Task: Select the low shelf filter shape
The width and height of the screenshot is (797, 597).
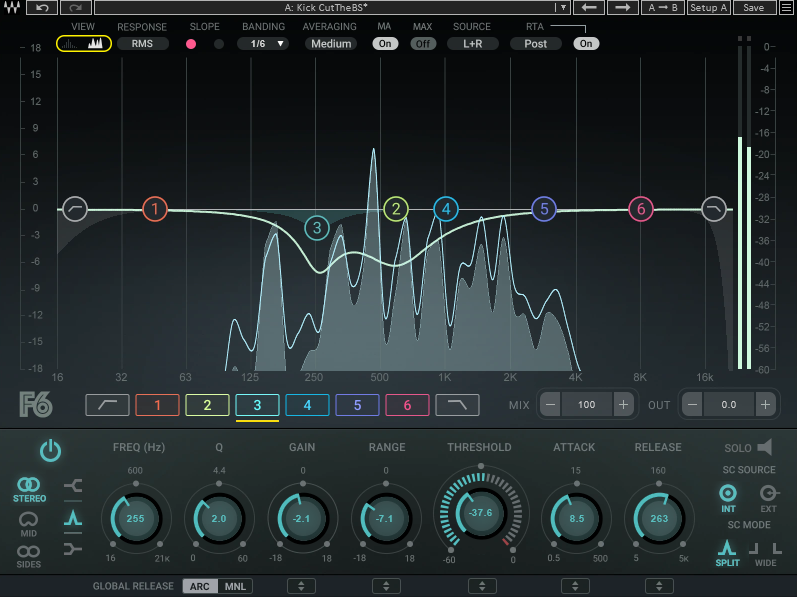Action: click(73, 487)
